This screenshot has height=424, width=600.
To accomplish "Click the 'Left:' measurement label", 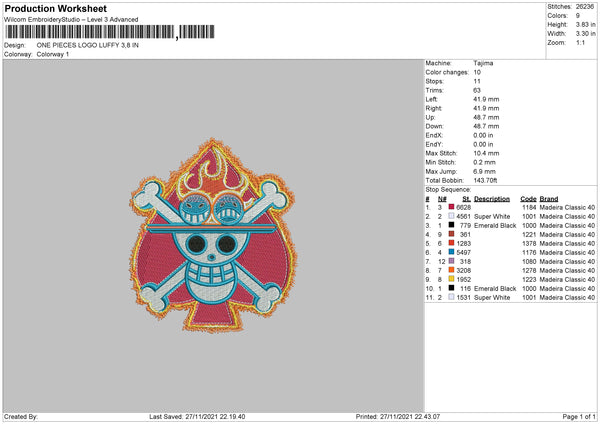I will click(431, 99).
